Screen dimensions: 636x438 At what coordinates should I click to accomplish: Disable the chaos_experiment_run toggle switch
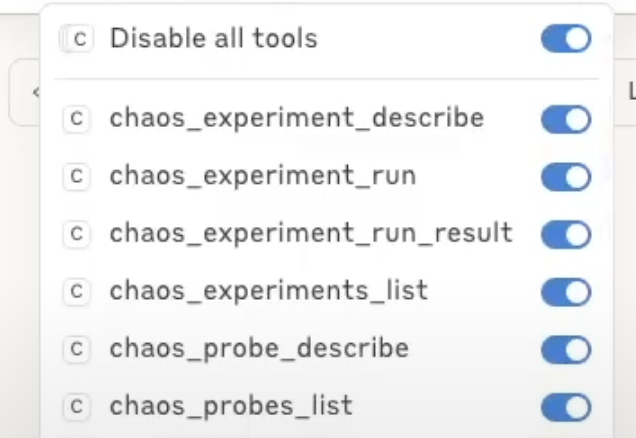(566, 177)
